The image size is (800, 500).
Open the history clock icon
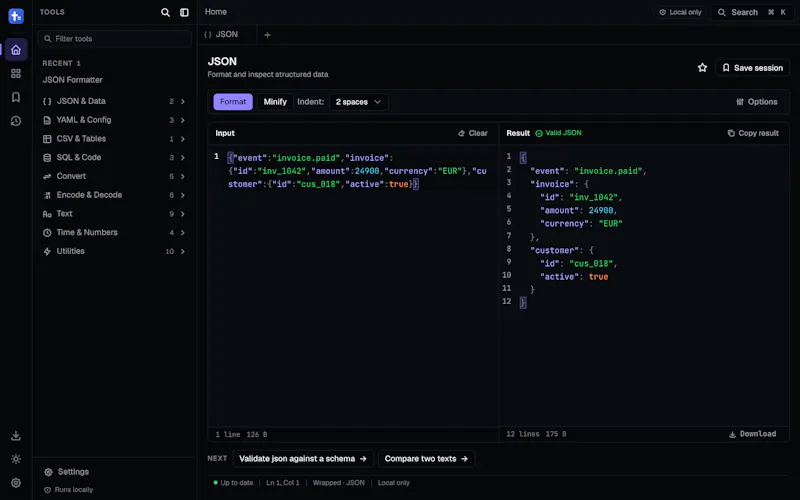(x=16, y=121)
